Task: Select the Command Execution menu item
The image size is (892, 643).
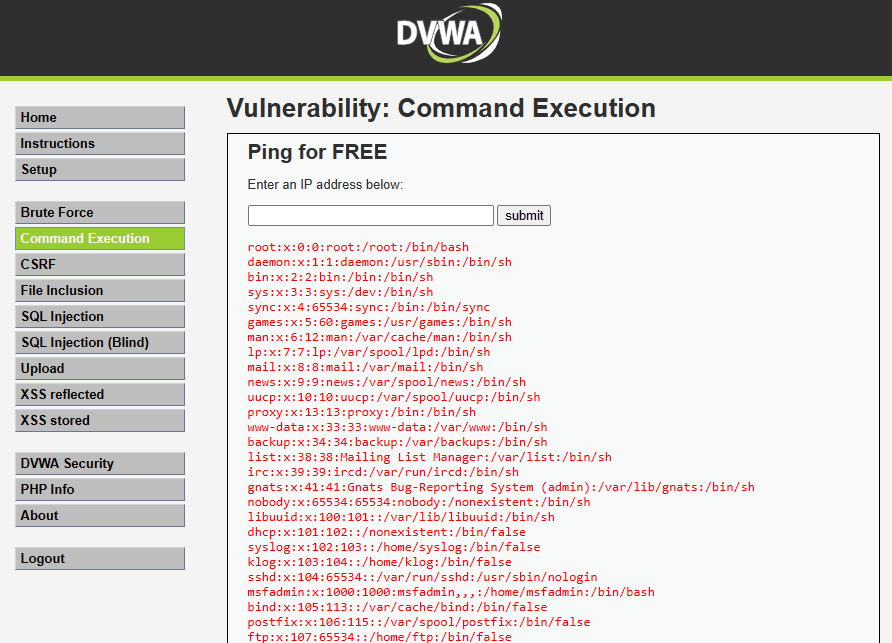Action: [x=100, y=239]
